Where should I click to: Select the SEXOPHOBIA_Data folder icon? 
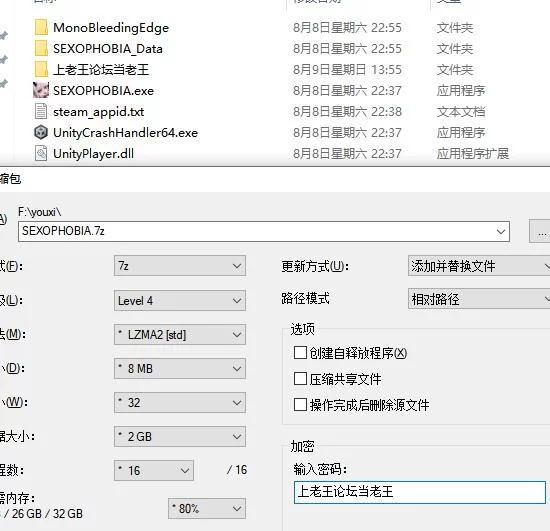(x=41, y=48)
